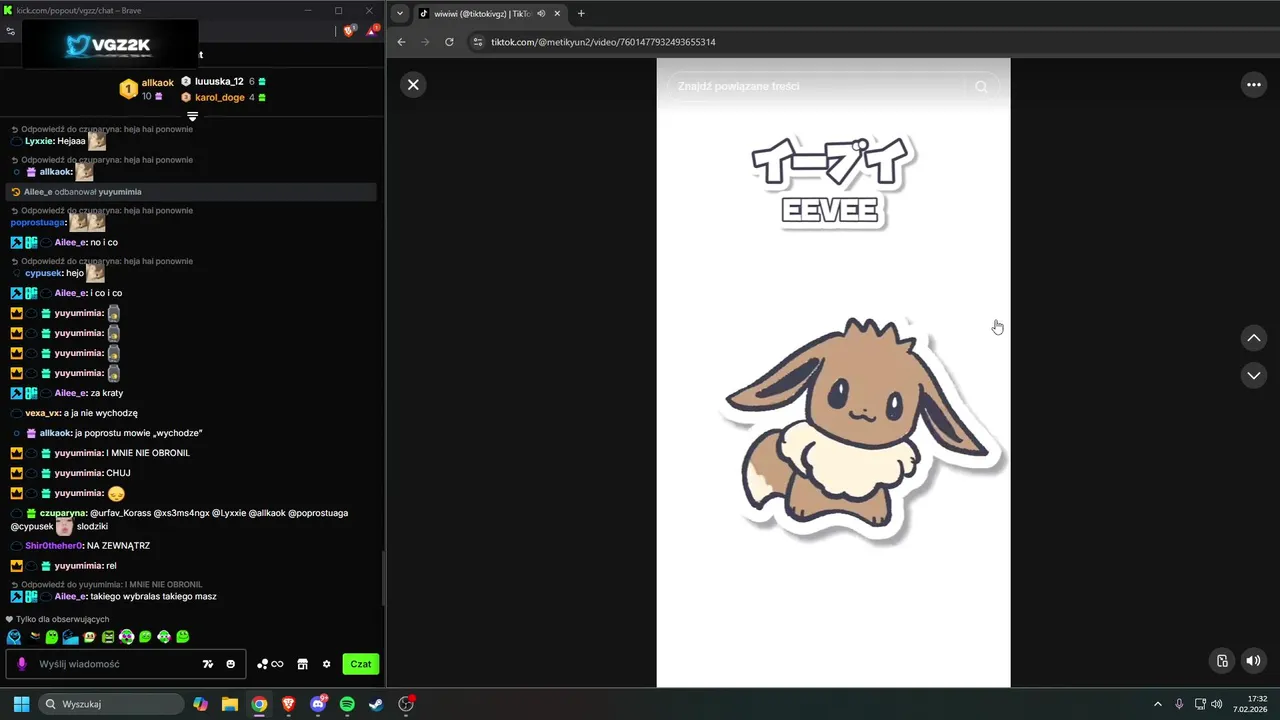This screenshot has width=1280, height=720.
Task: Open Brave Shields icon in Kick window
Action: (x=349, y=31)
